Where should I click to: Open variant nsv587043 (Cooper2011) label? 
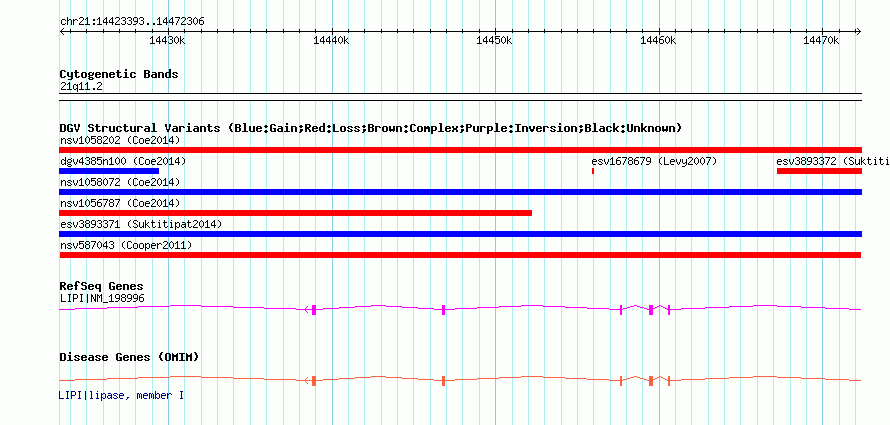click(126, 245)
